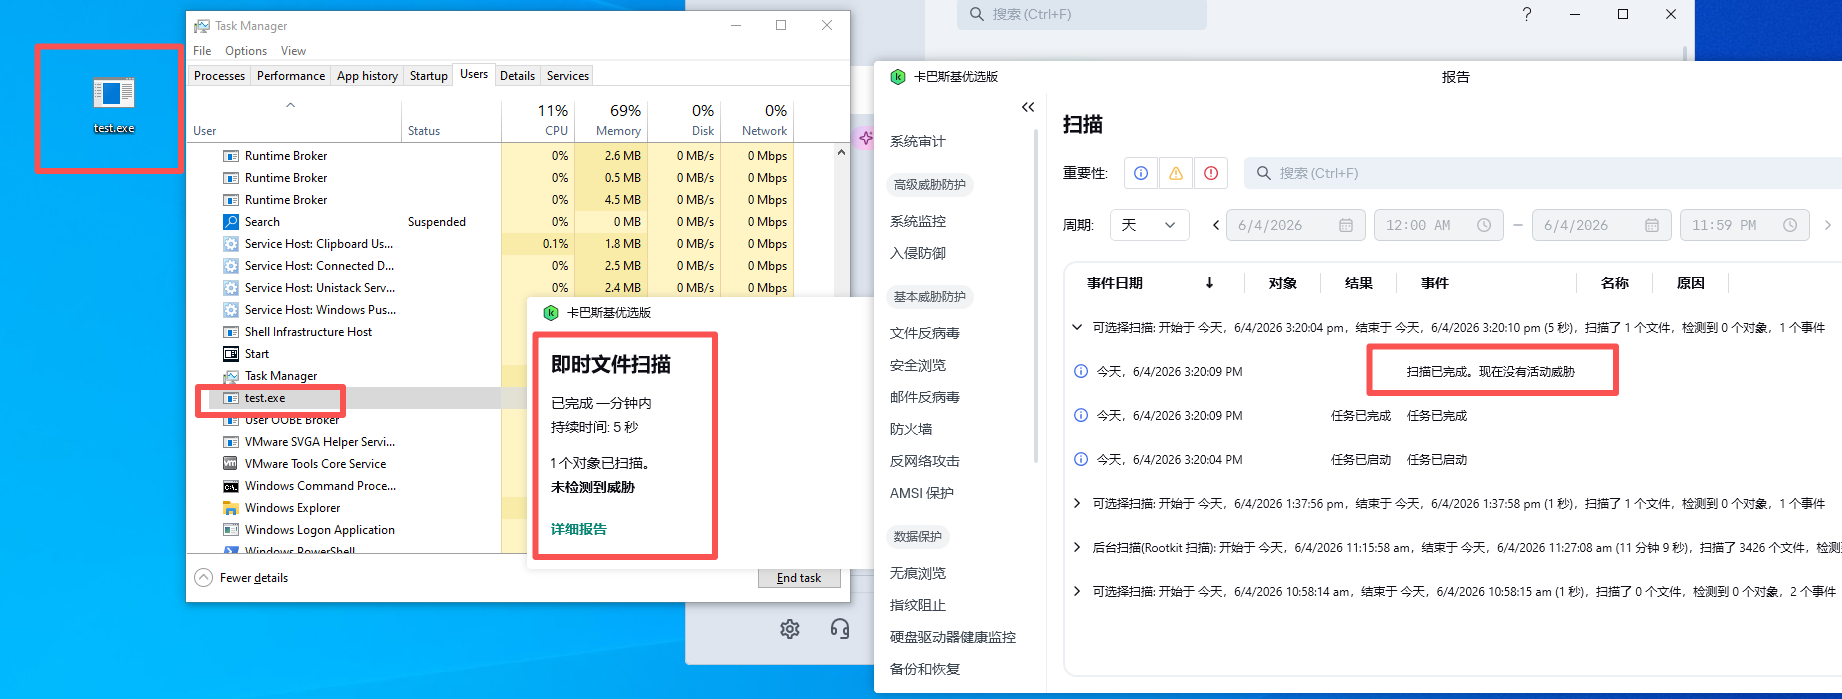Open the Options menu in Task Manager

[x=246, y=51]
